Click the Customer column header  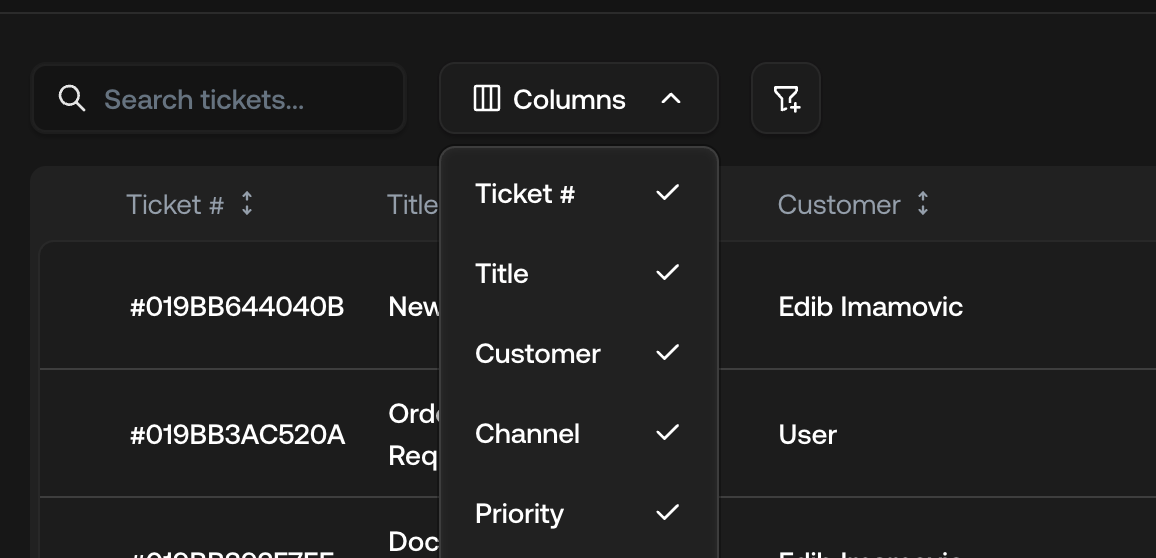click(839, 204)
